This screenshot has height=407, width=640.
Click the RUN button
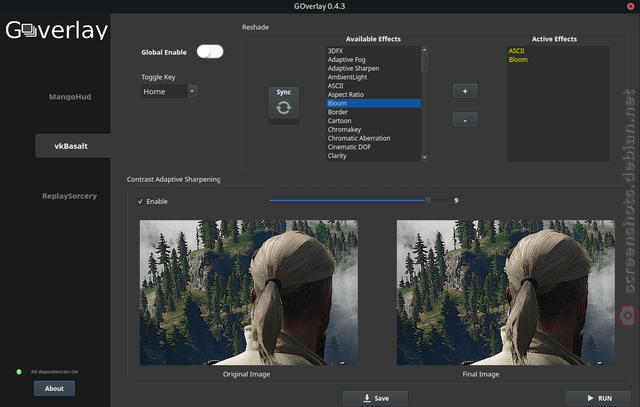click(x=598, y=398)
